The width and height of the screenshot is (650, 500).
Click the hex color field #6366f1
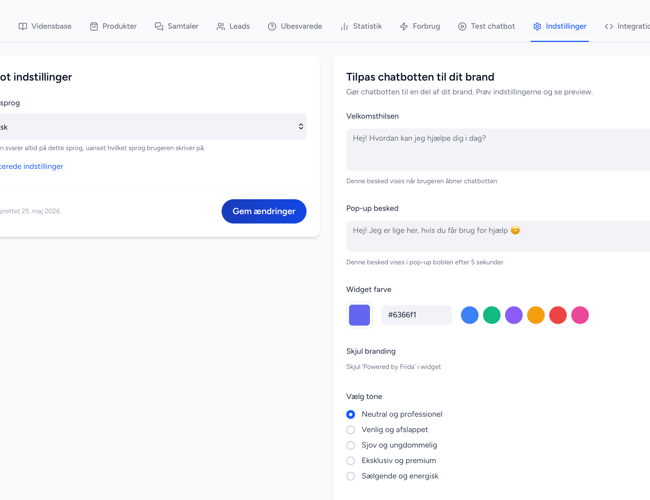417,315
